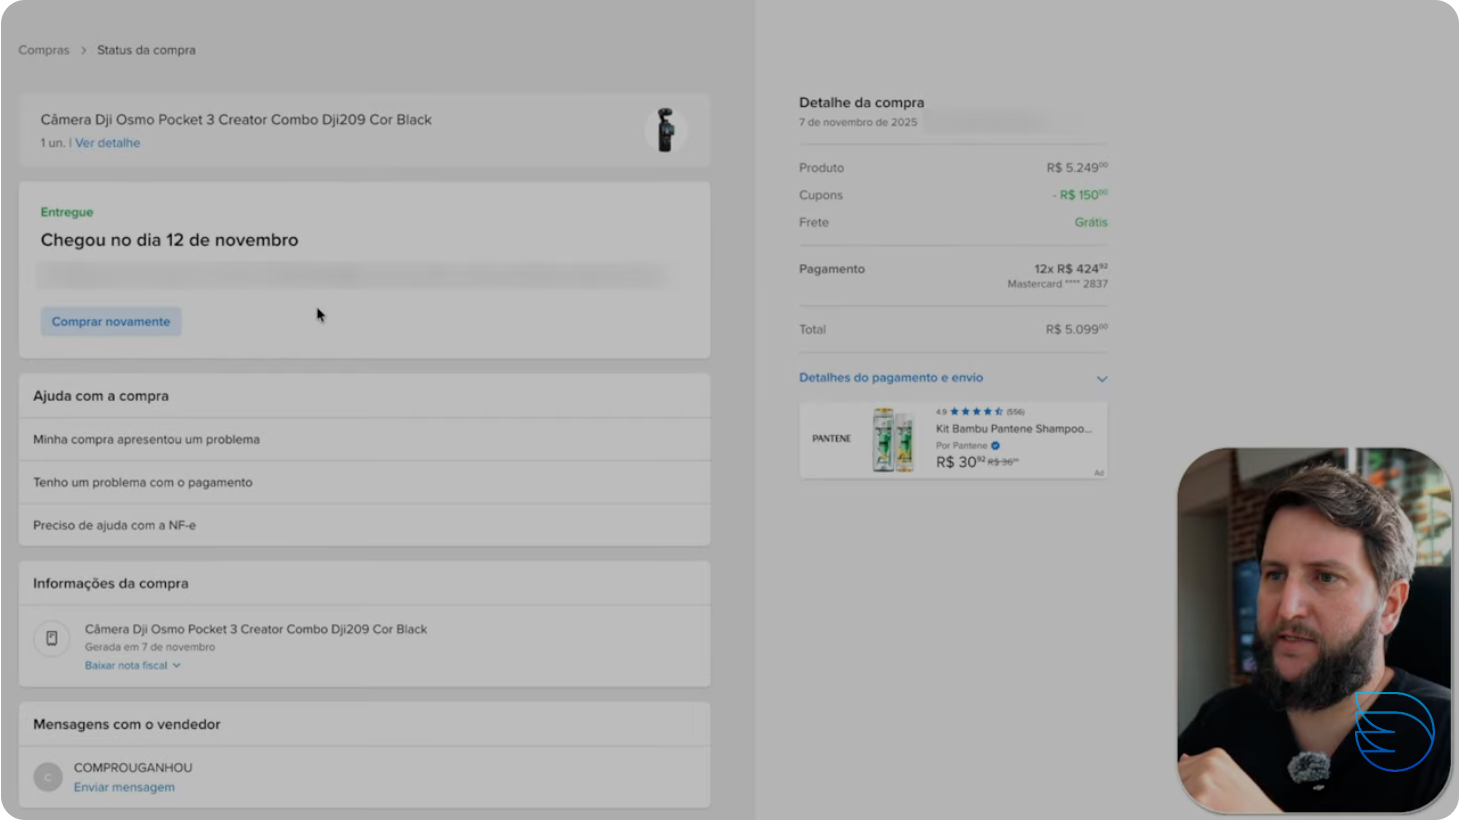Click the Mastercard **** 2837 text
This screenshot has height=820, width=1460.
pyautogui.click(x=1058, y=284)
